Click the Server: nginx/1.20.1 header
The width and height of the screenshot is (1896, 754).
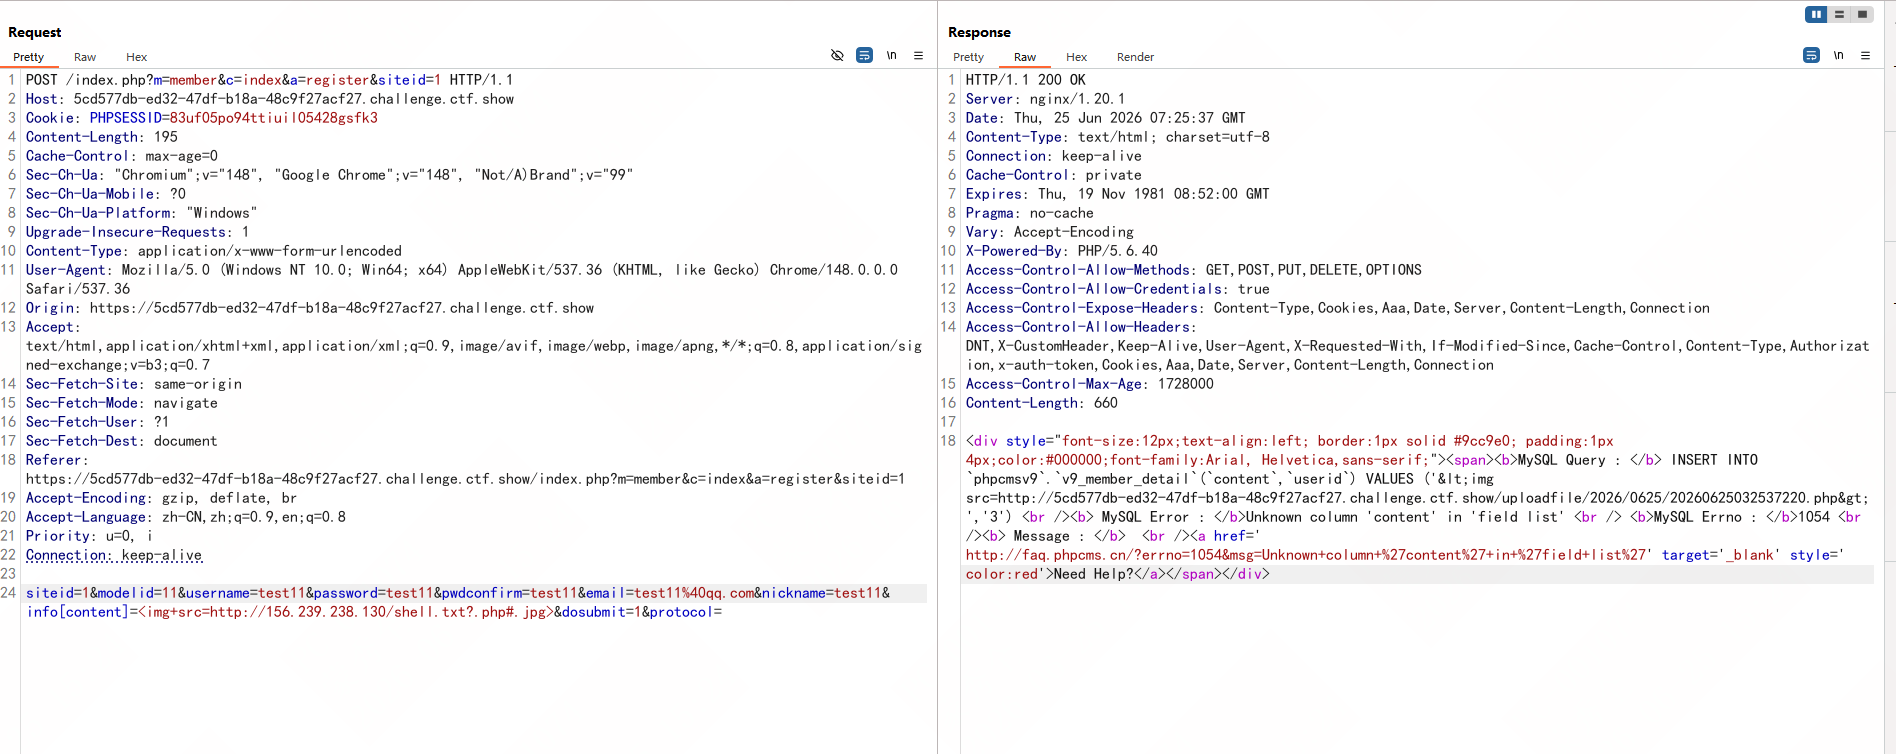(1046, 99)
